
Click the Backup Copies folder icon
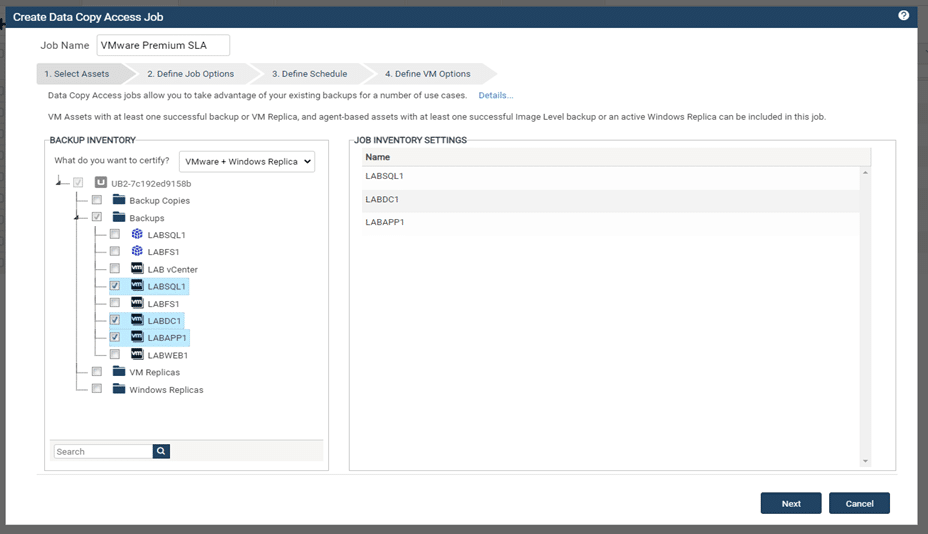(x=119, y=200)
